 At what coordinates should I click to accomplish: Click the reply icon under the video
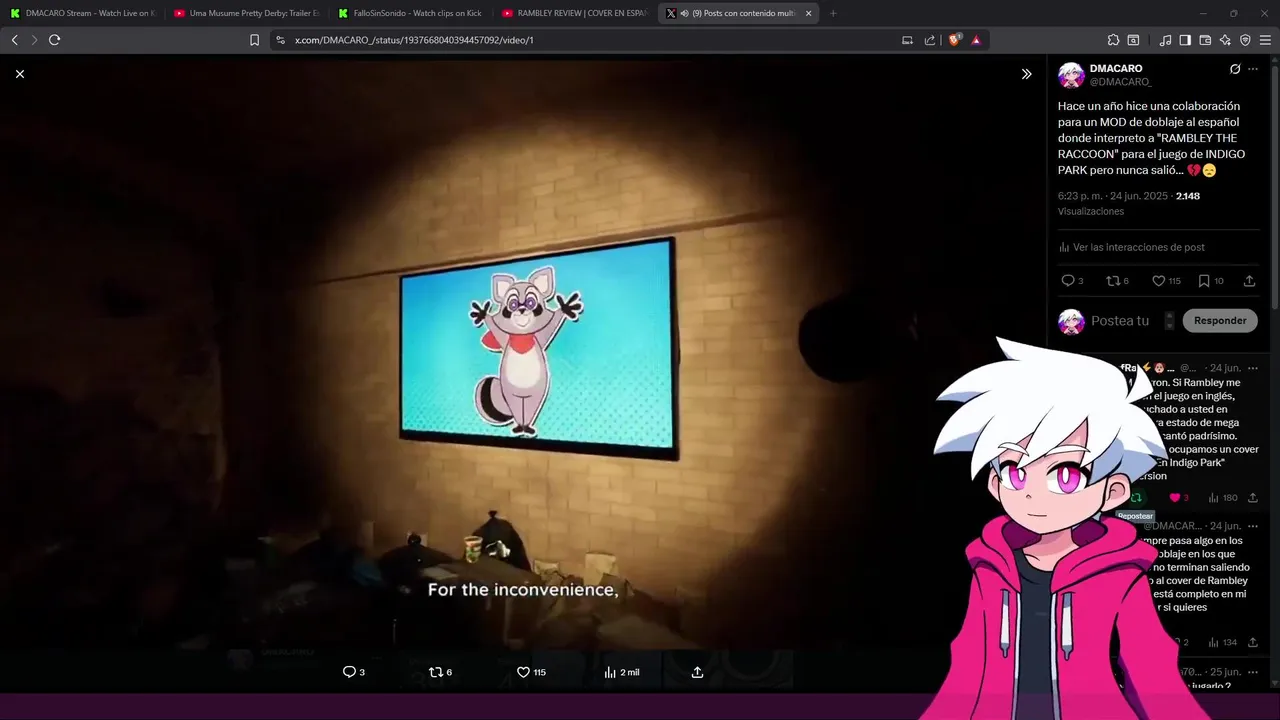click(x=349, y=672)
